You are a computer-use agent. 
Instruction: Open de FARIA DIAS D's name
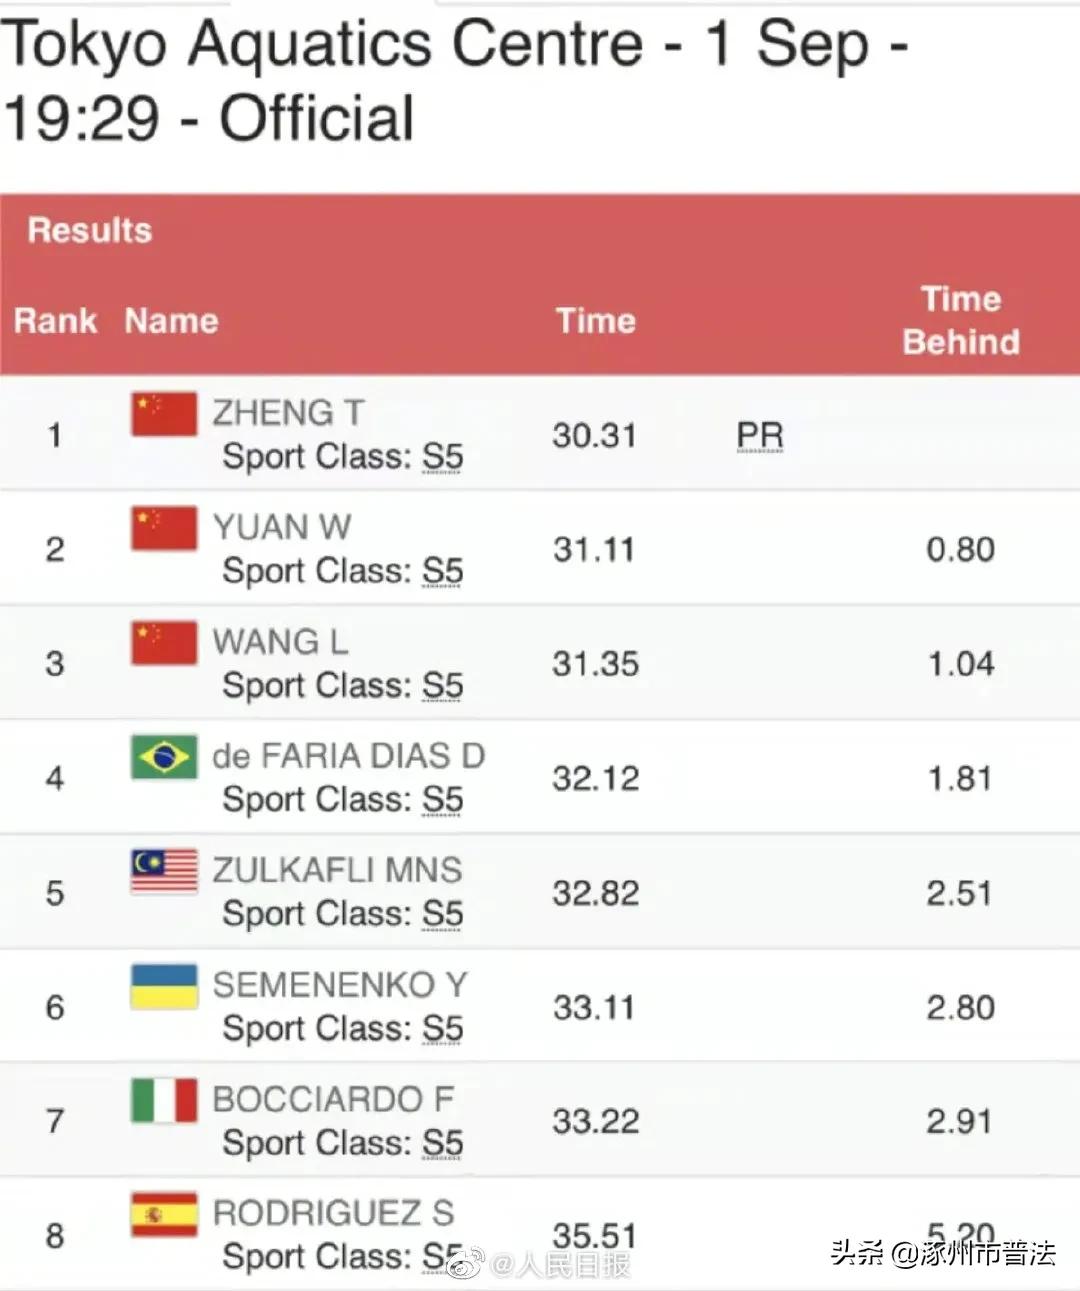pos(348,756)
